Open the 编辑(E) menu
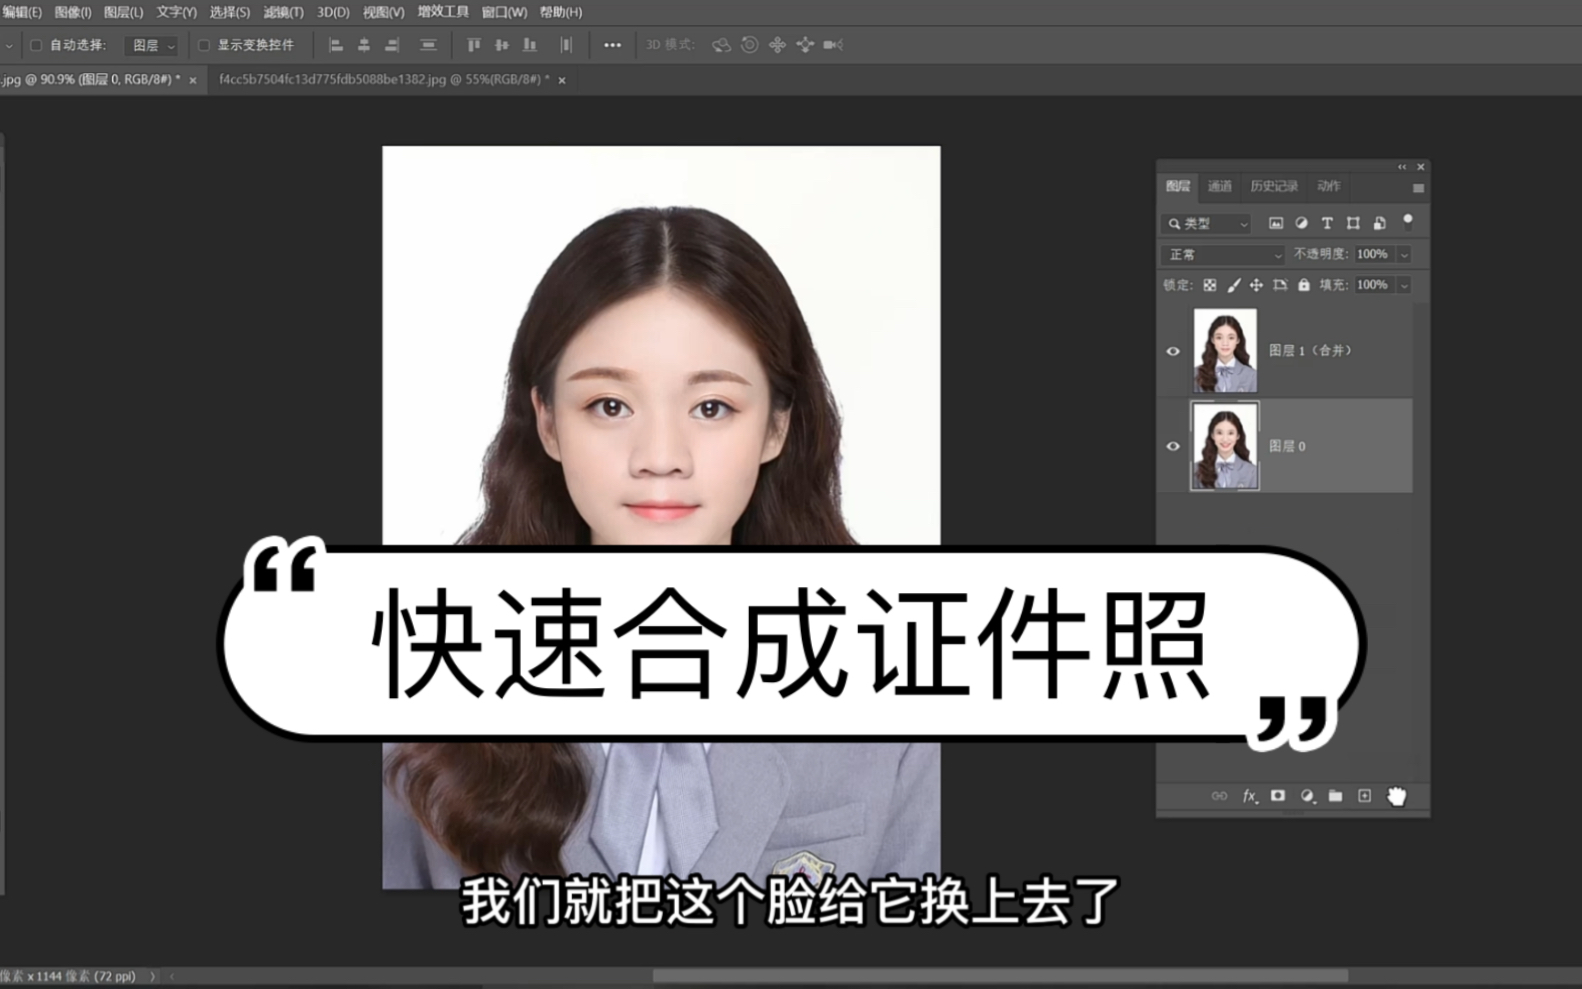 21,12
